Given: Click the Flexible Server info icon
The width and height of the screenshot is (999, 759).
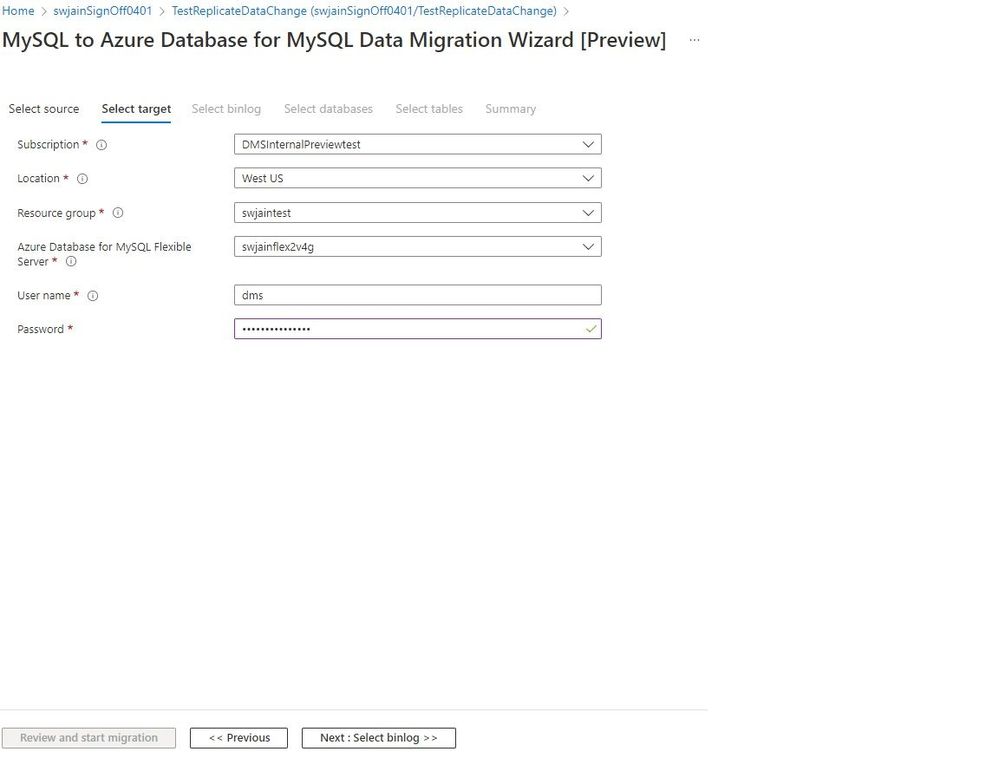Looking at the screenshot, I should click(71, 261).
